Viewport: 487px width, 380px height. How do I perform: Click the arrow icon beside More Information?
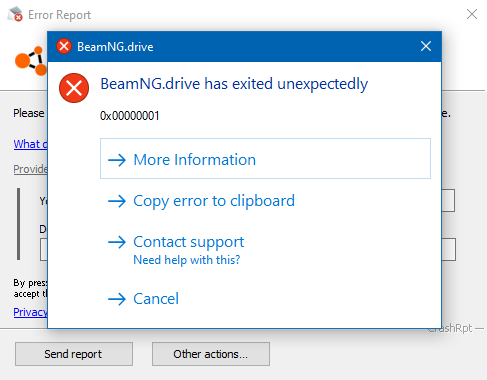click(x=117, y=160)
